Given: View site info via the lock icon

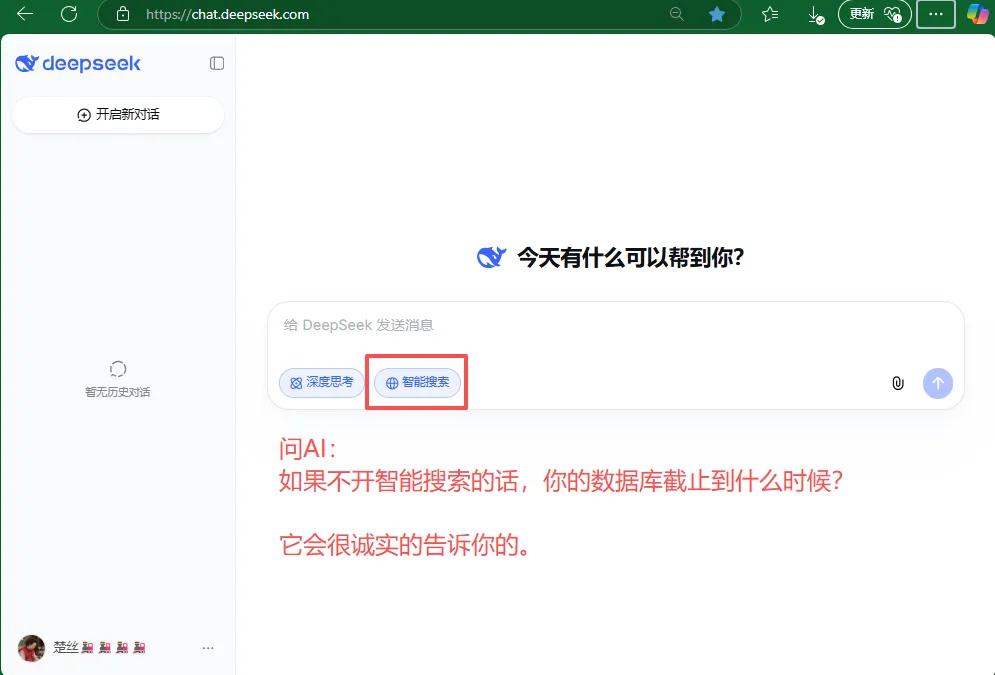Looking at the screenshot, I should pyautogui.click(x=123, y=14).
